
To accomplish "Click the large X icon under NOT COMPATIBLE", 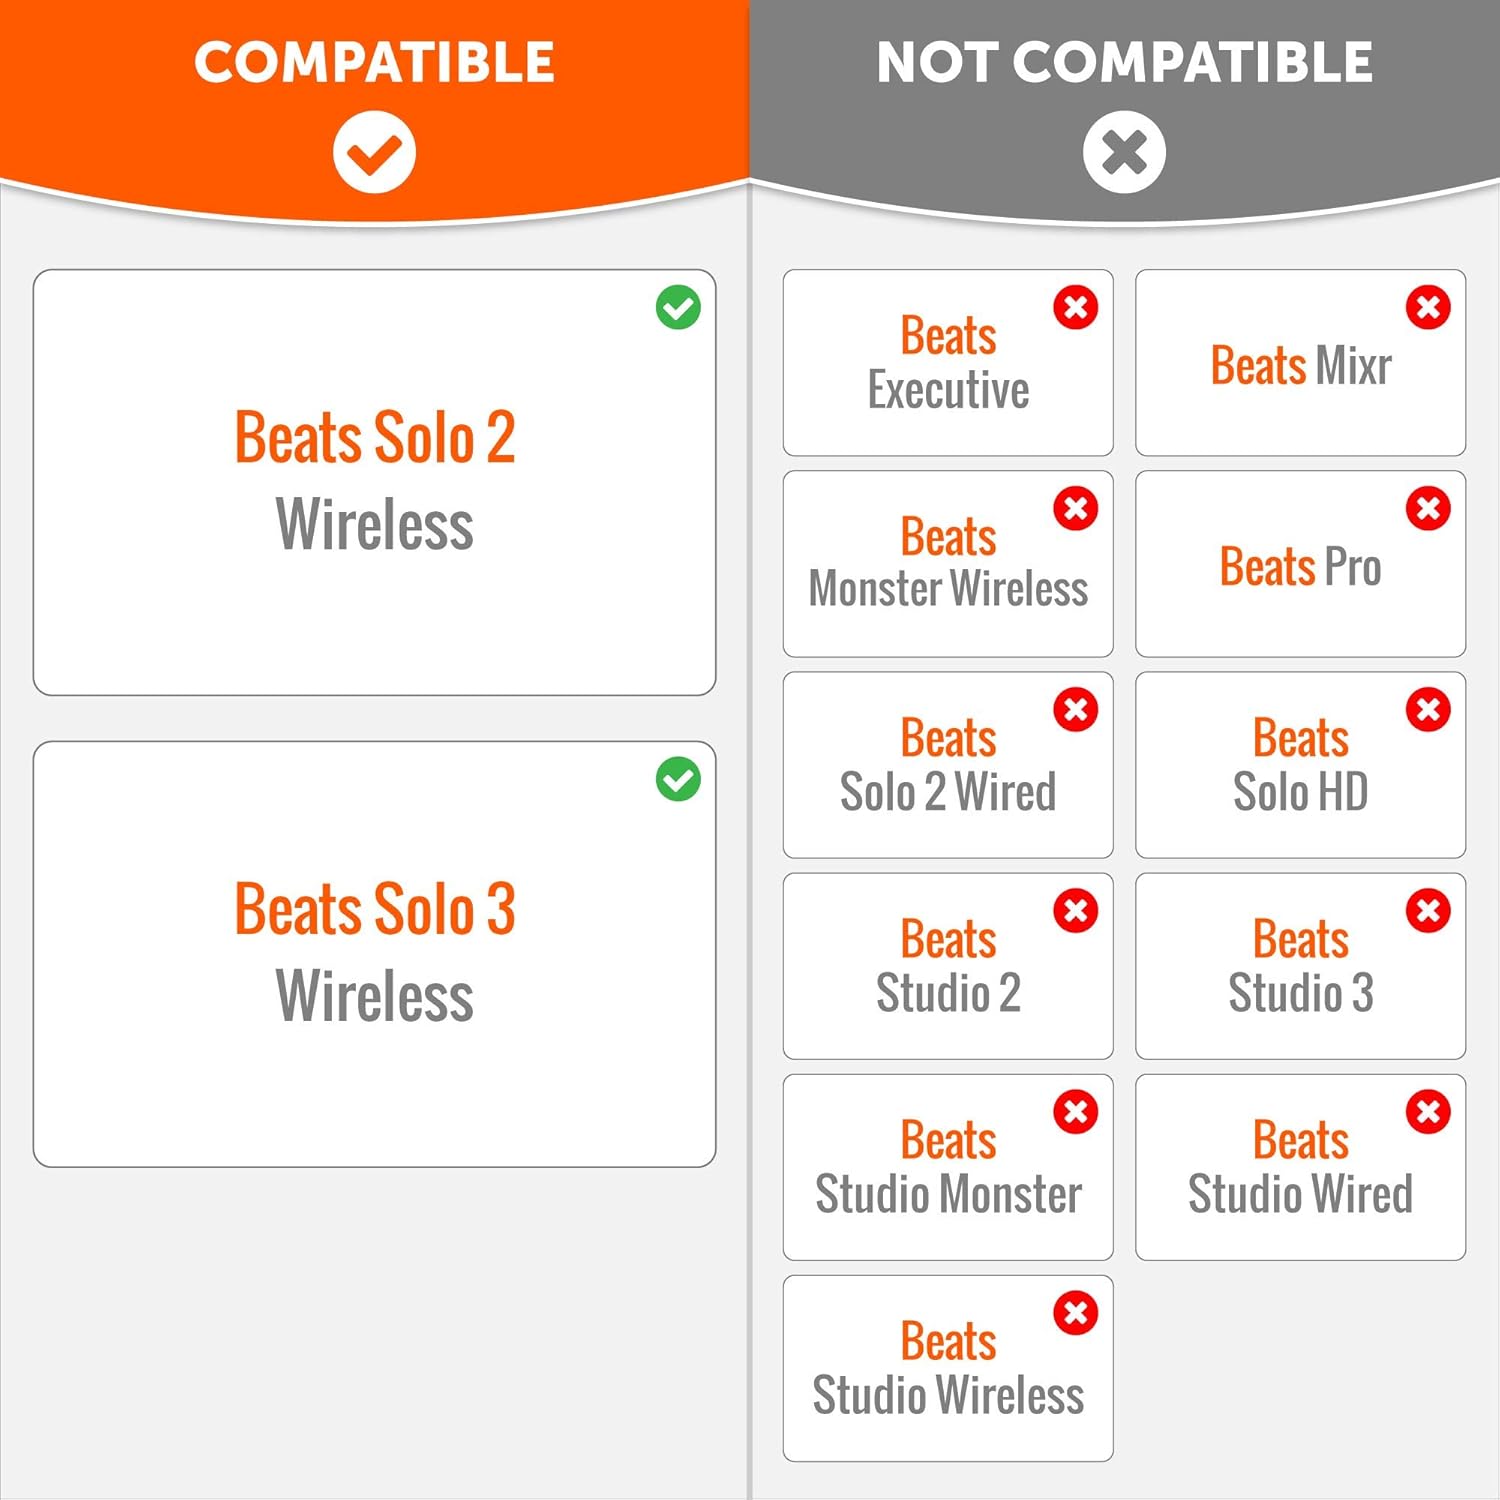I will click(x=1124, y=153).
